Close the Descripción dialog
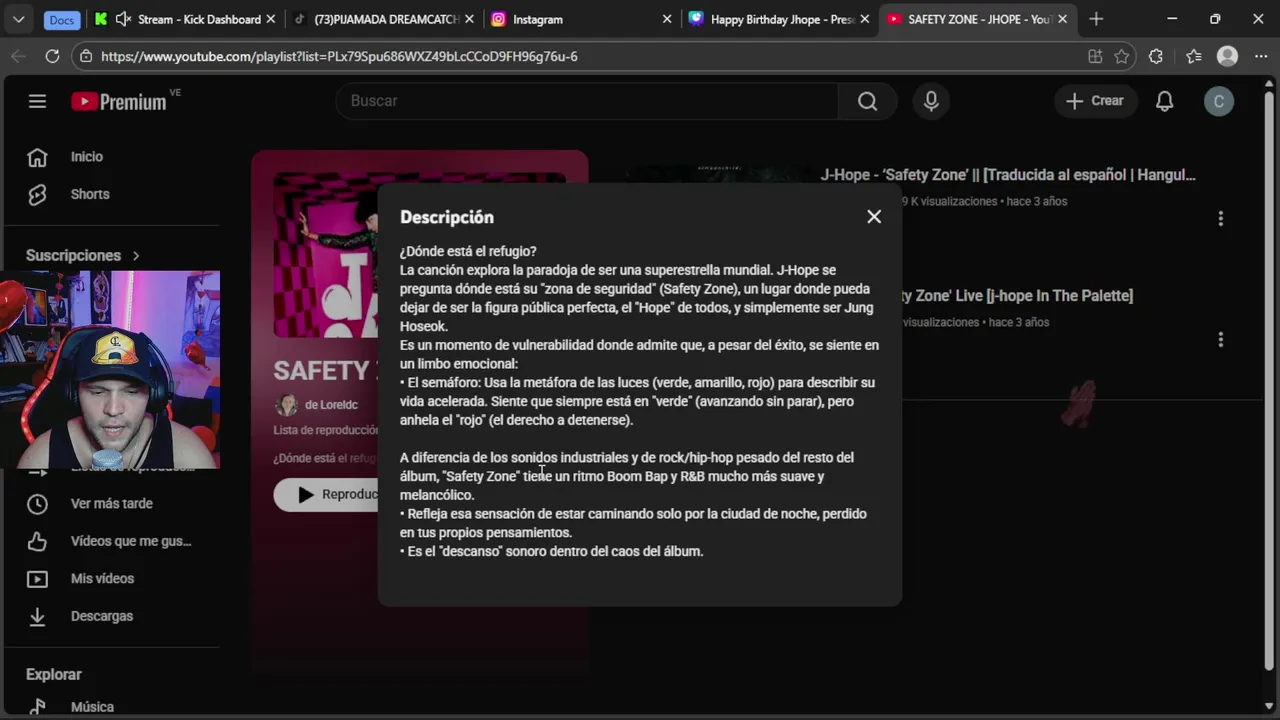The width and height of the screenshot is (1280, 720). click(874, 217)
